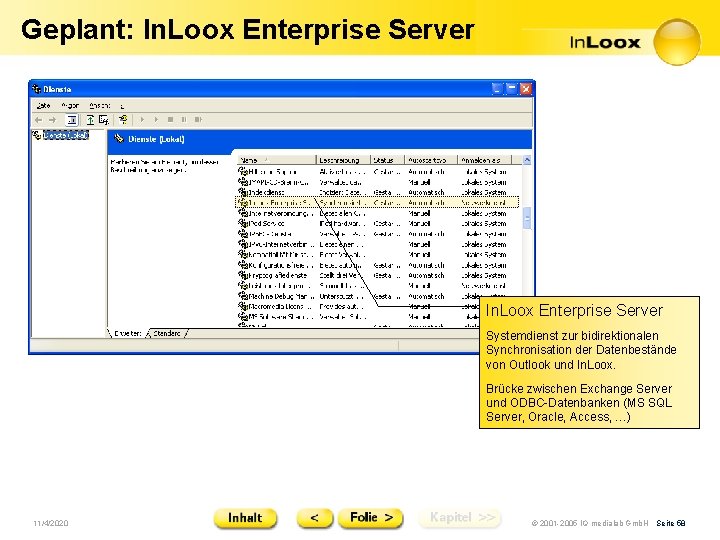Go to next slide with Folie > button

(x=371, y=518)
